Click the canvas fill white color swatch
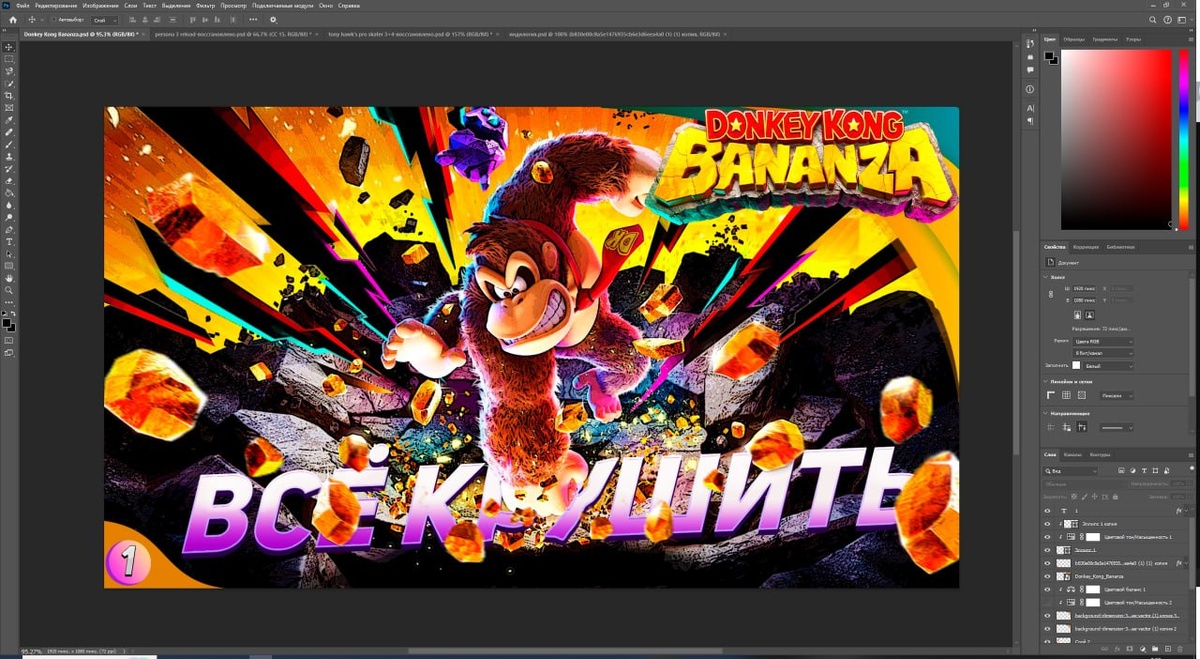The width and height of the screenshot is (1200, 659). tap(1076, 365)
